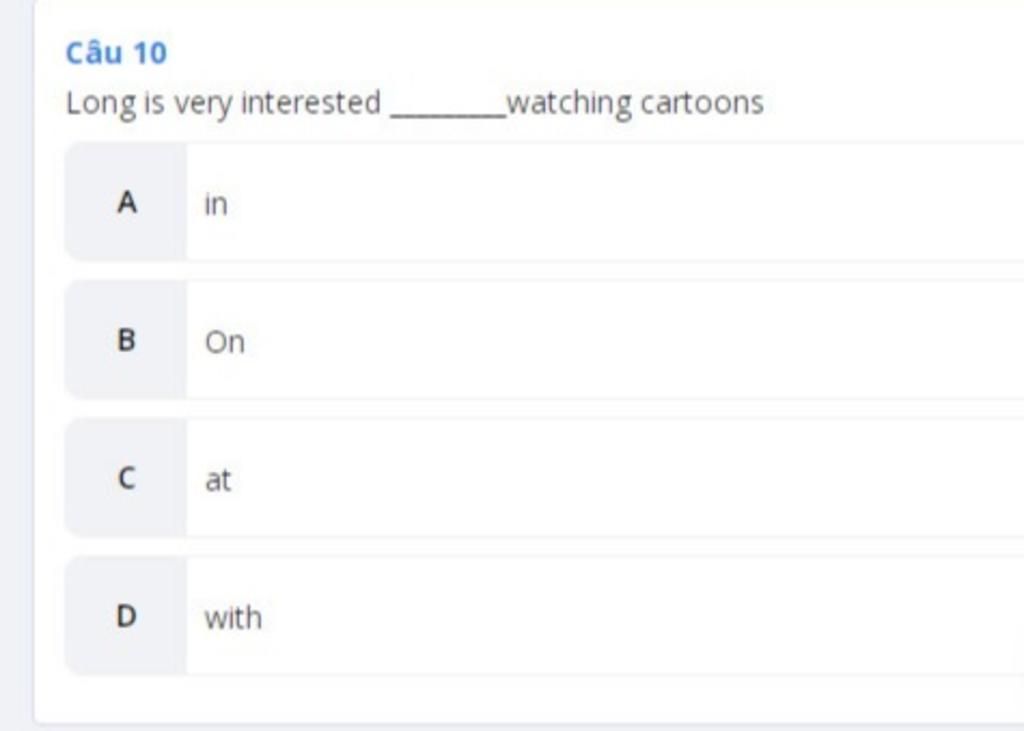Choose option D row for question 10
Viewport: 1024px width, 731px height.
tap(545, 616)
